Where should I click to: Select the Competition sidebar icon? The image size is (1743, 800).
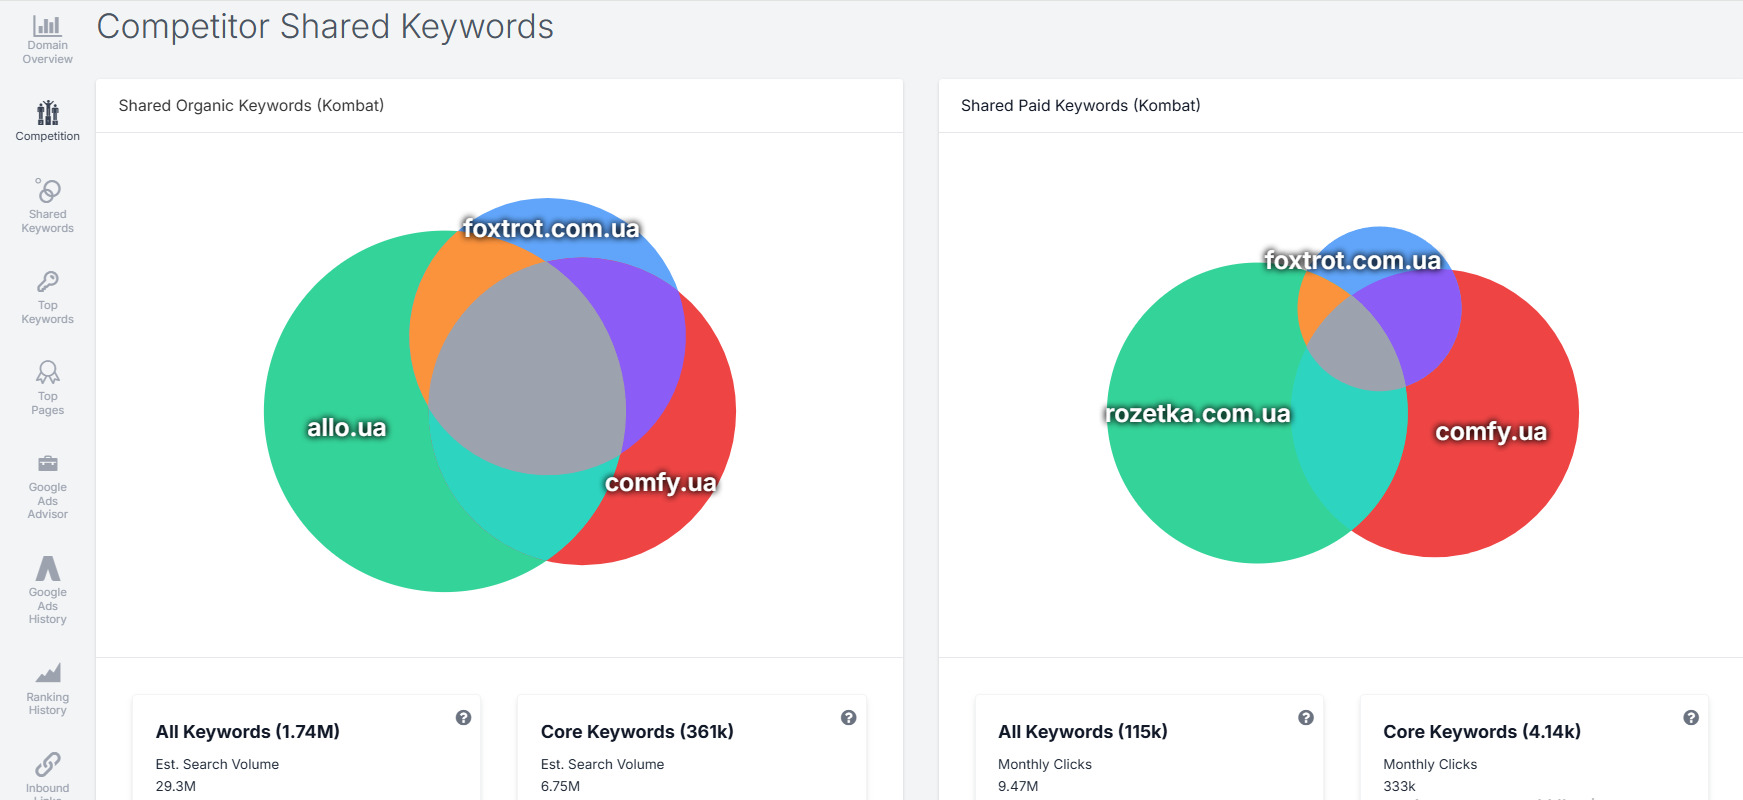(47, 121)
